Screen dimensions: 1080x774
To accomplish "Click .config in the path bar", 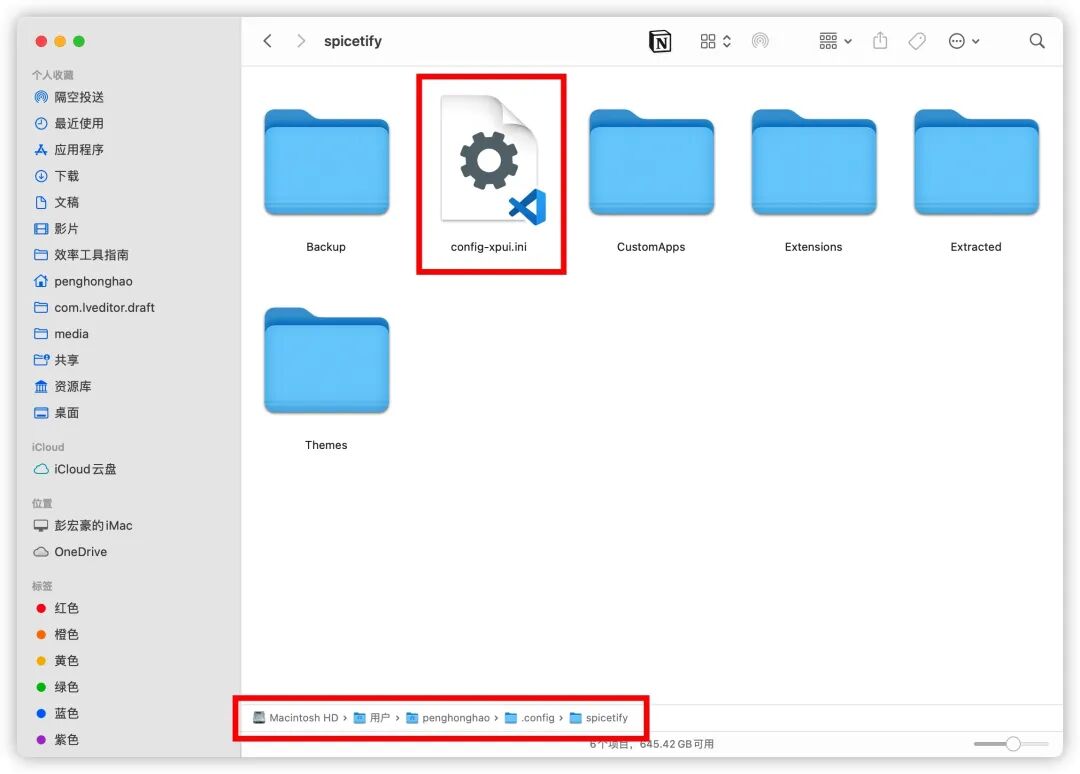I will pos(530,718).
